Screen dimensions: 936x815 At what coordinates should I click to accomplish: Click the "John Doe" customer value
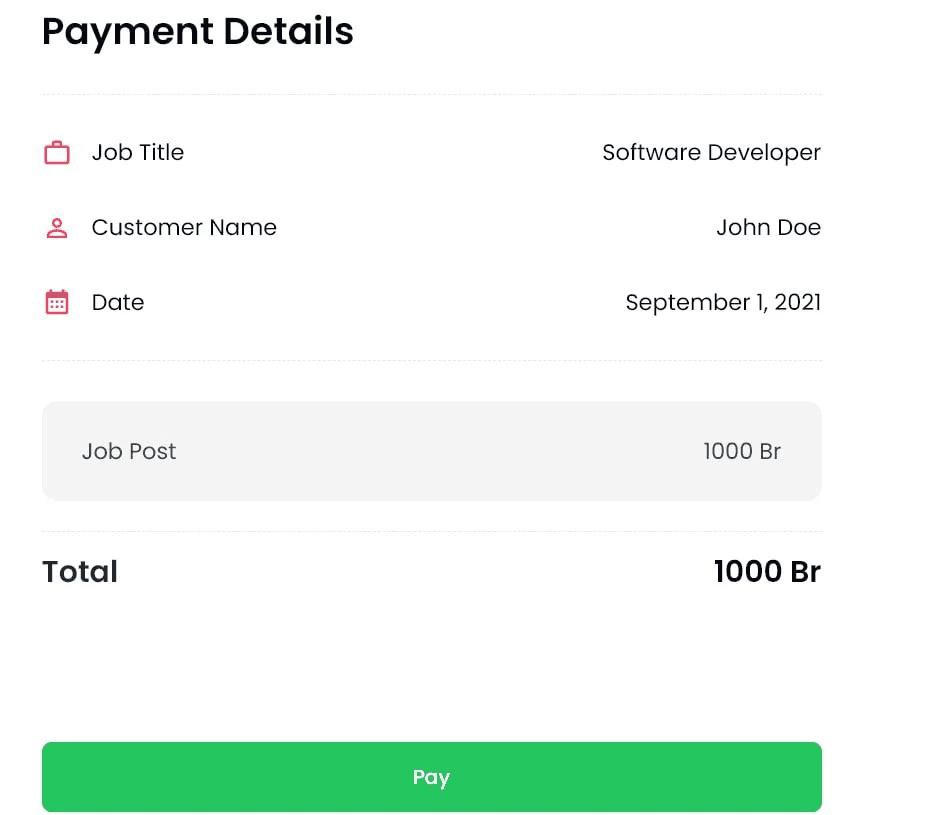tap(769, 227)
